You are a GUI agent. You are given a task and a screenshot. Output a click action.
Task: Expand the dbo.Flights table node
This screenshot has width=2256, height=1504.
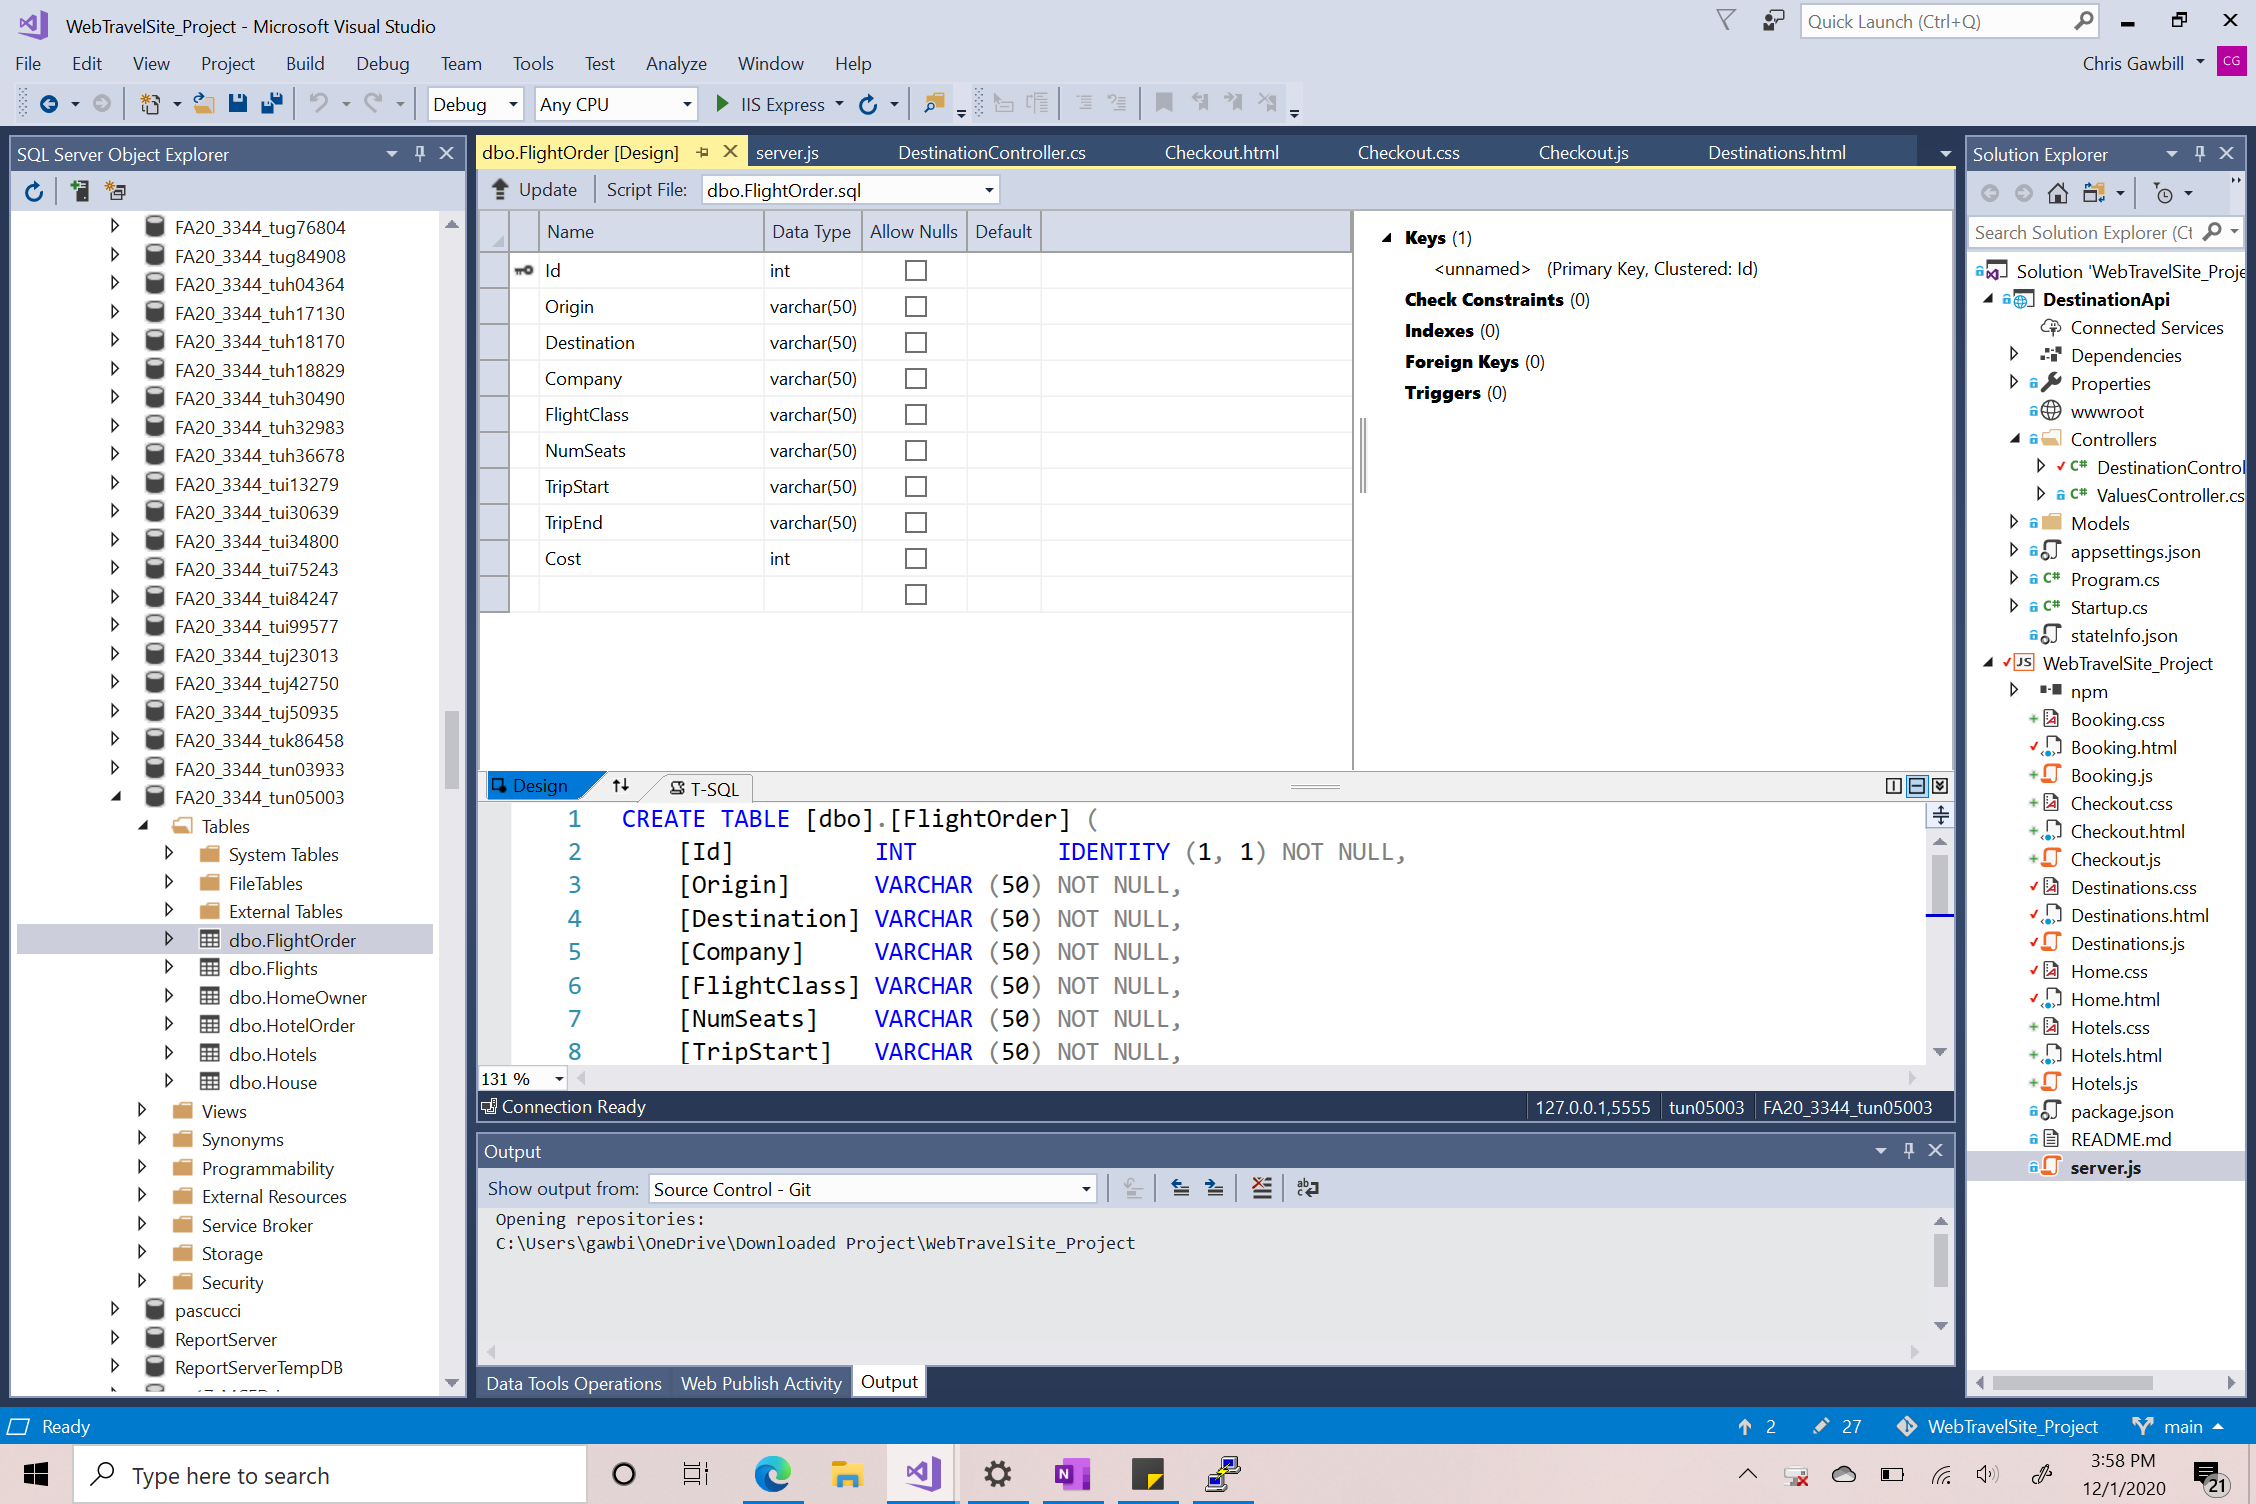coord(169,968)
